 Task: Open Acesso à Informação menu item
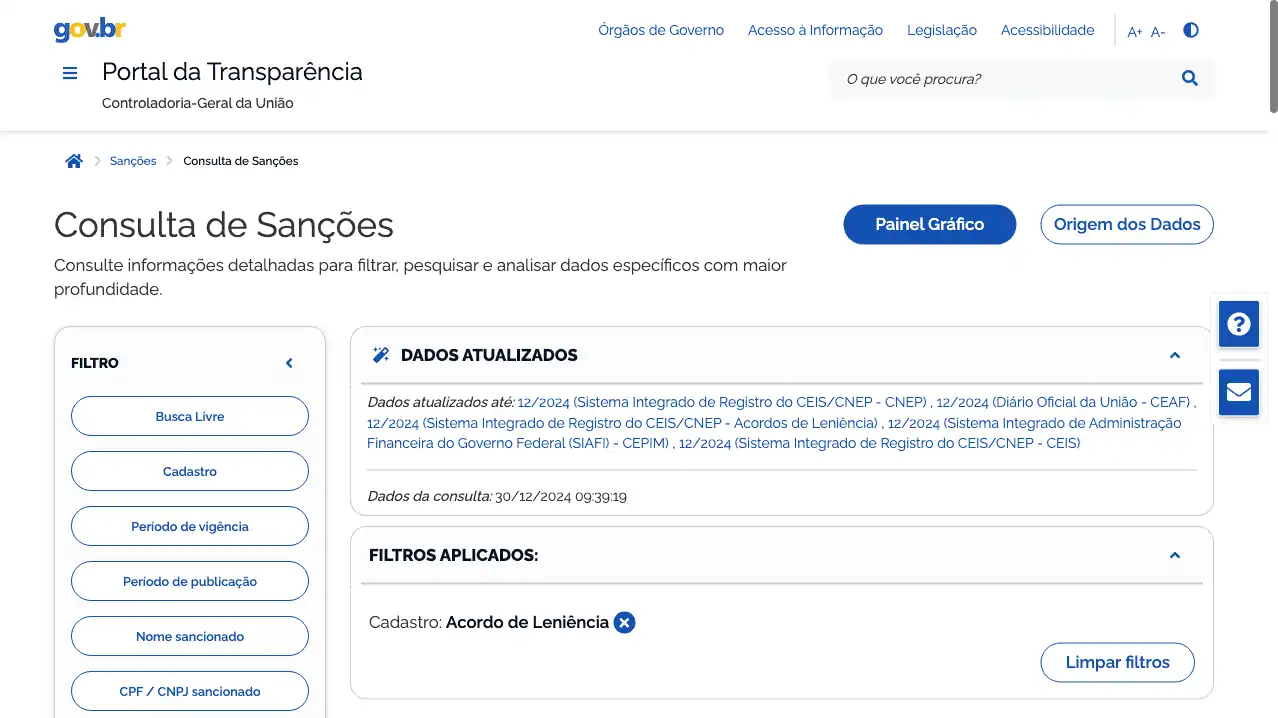click(815, 30)
